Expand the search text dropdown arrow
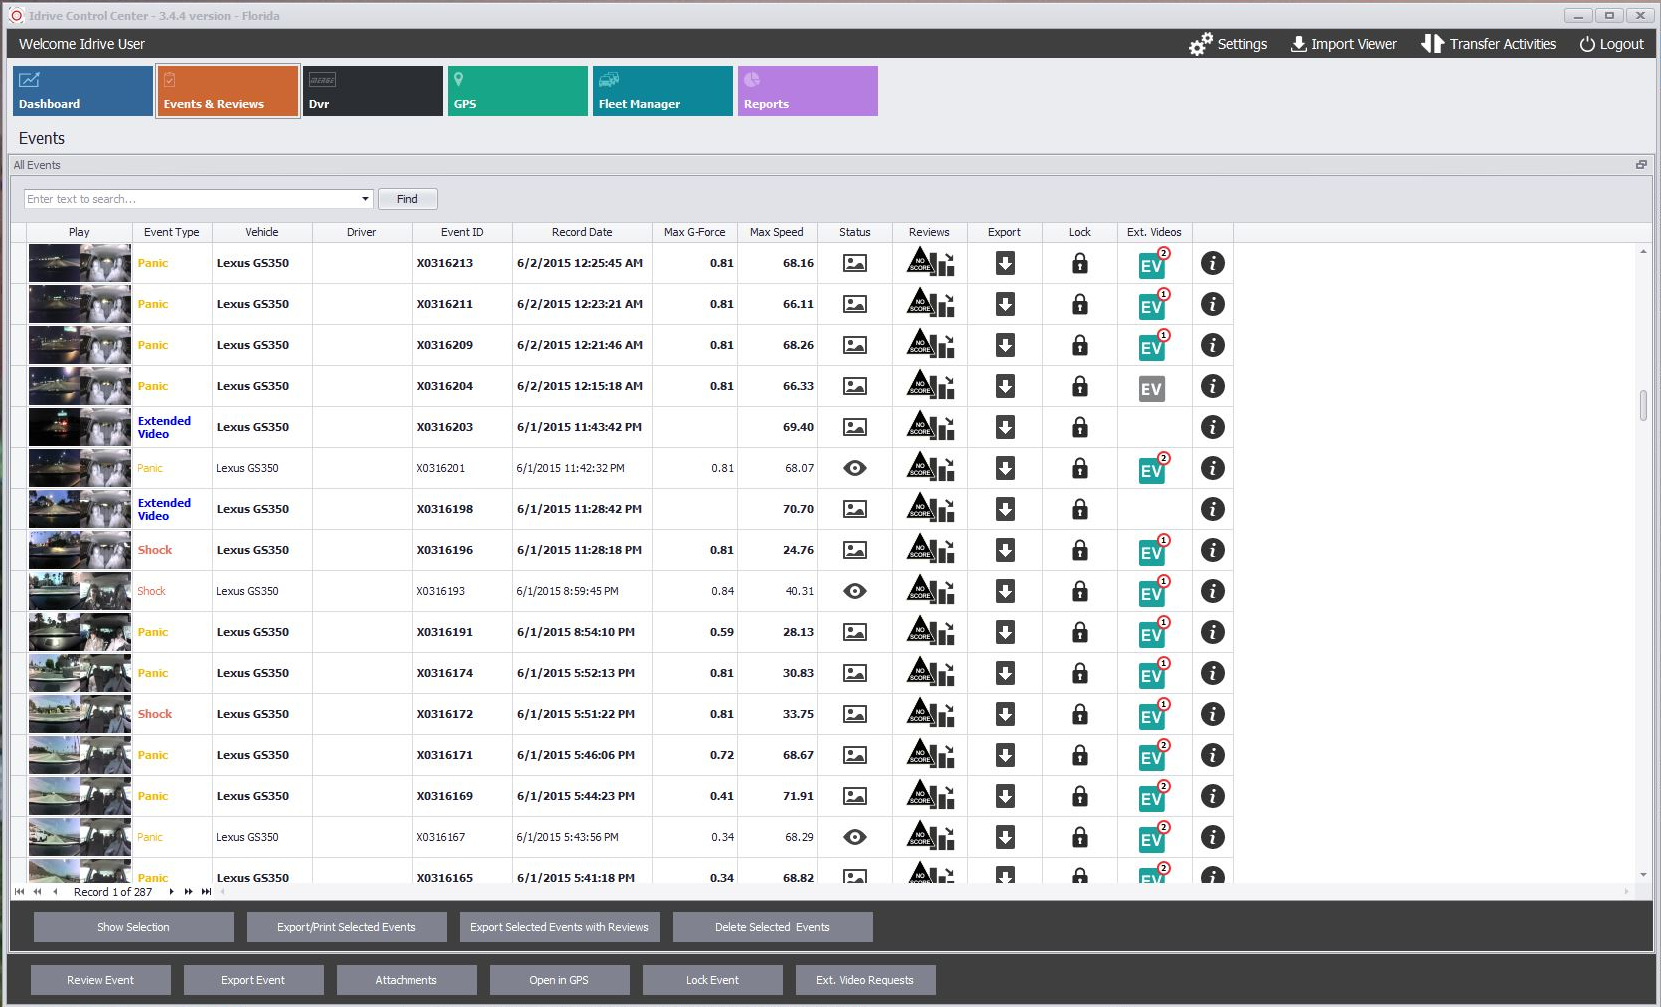The image size is (1661, 1007). point(365,199)
